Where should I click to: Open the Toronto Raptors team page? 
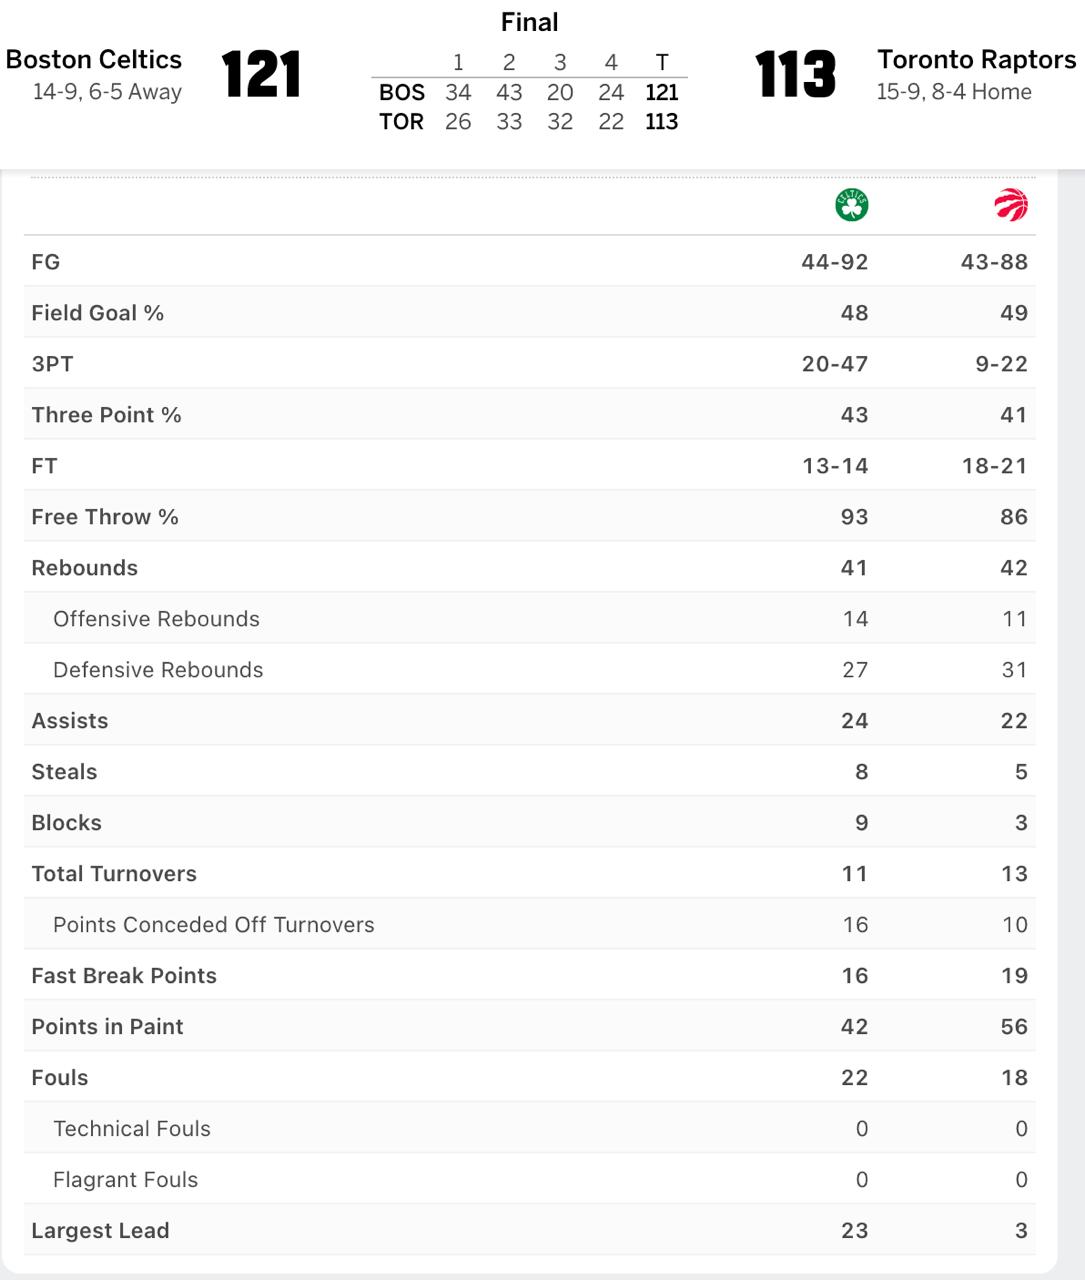point(976,60)
